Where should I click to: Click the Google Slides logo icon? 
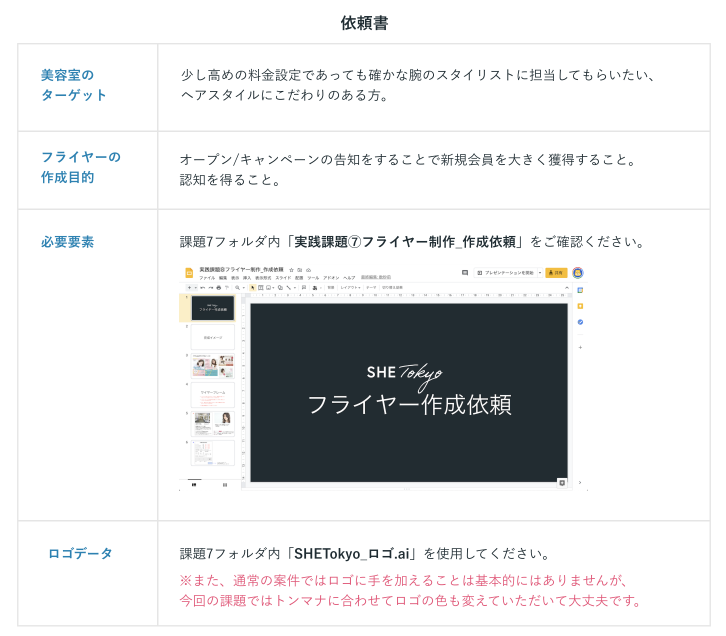point(188,272)
